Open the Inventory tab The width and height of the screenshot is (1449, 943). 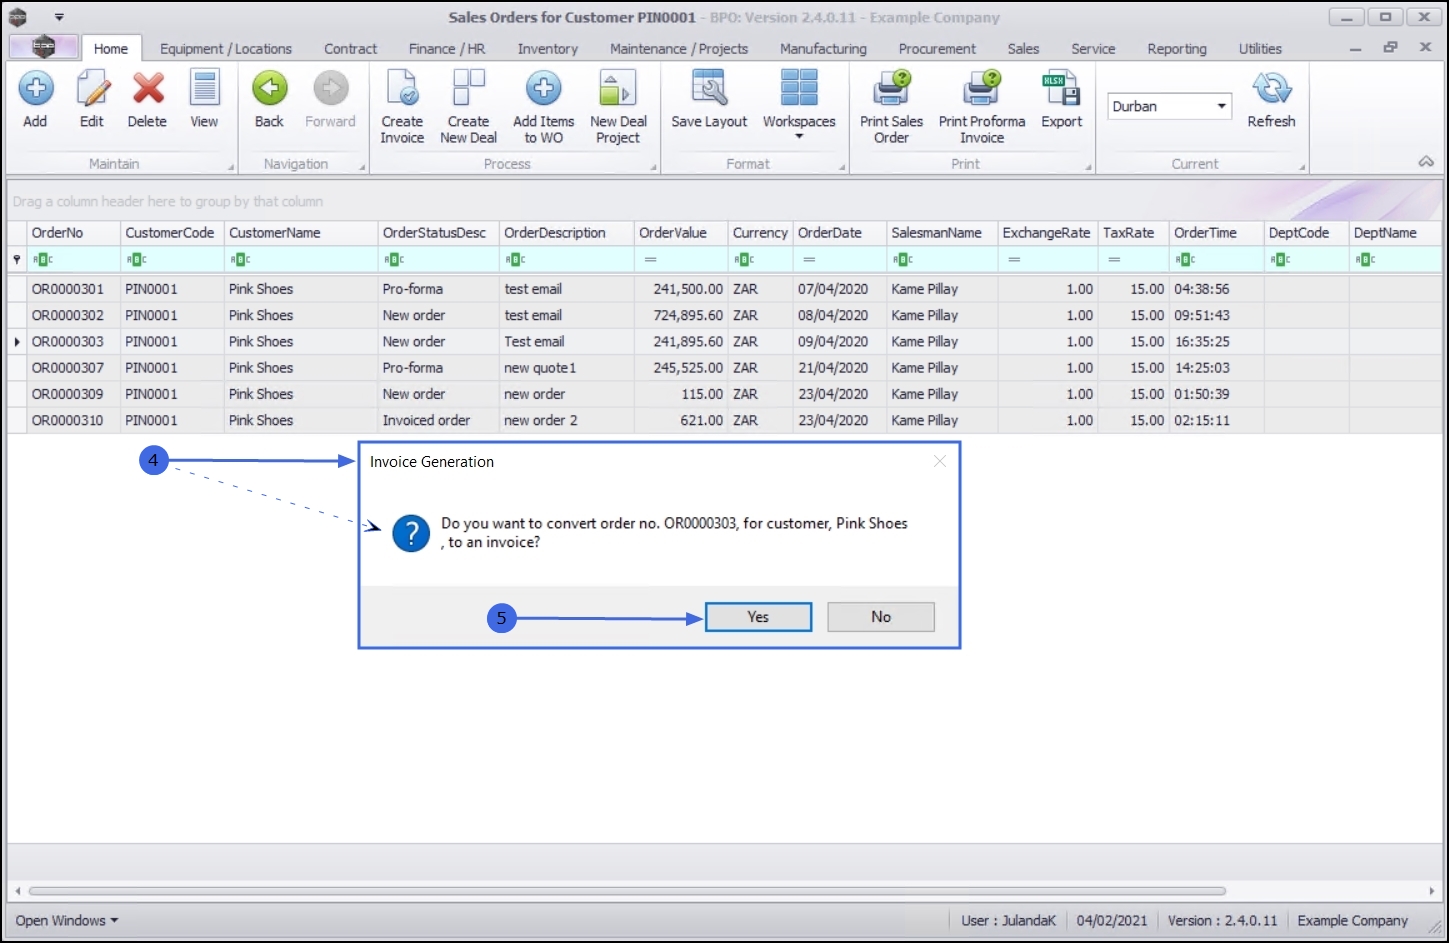(547, 49)
